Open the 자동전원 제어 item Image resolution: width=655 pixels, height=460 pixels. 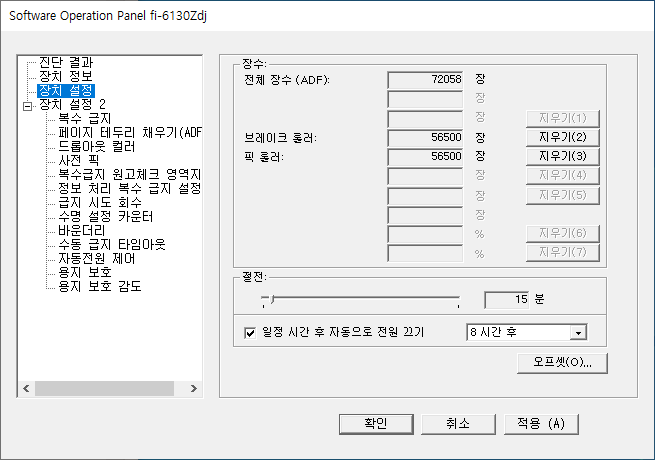pos(96,258)
